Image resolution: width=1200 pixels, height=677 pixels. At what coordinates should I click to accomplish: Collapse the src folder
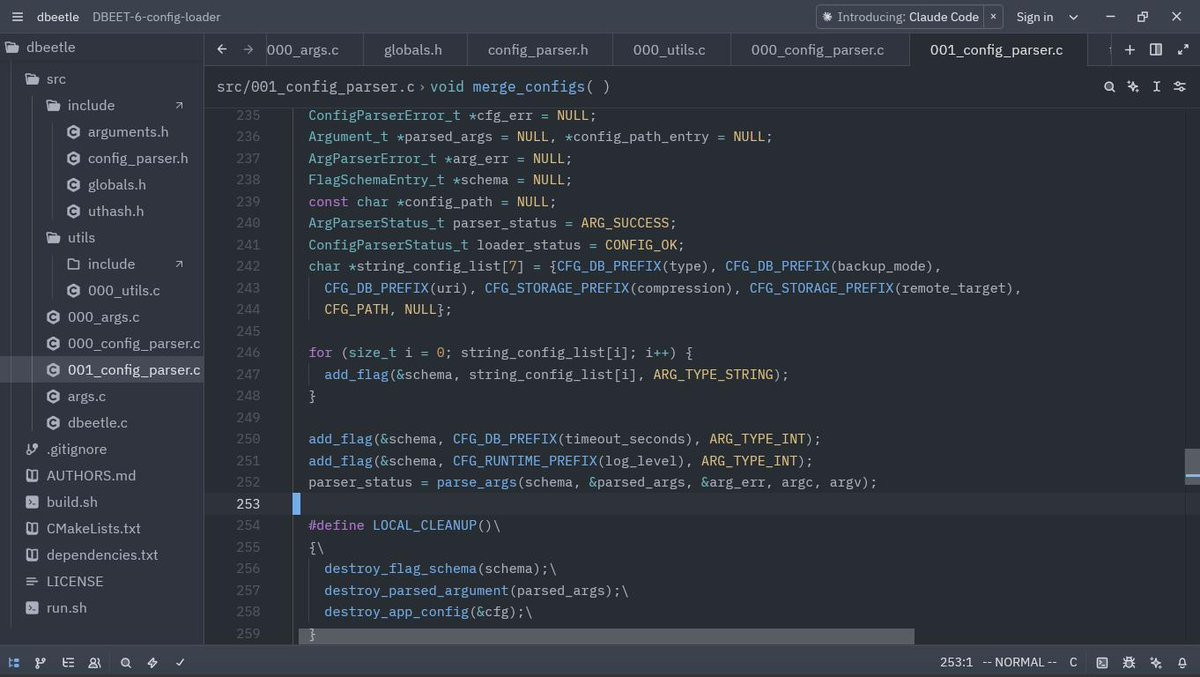point(102,79)
